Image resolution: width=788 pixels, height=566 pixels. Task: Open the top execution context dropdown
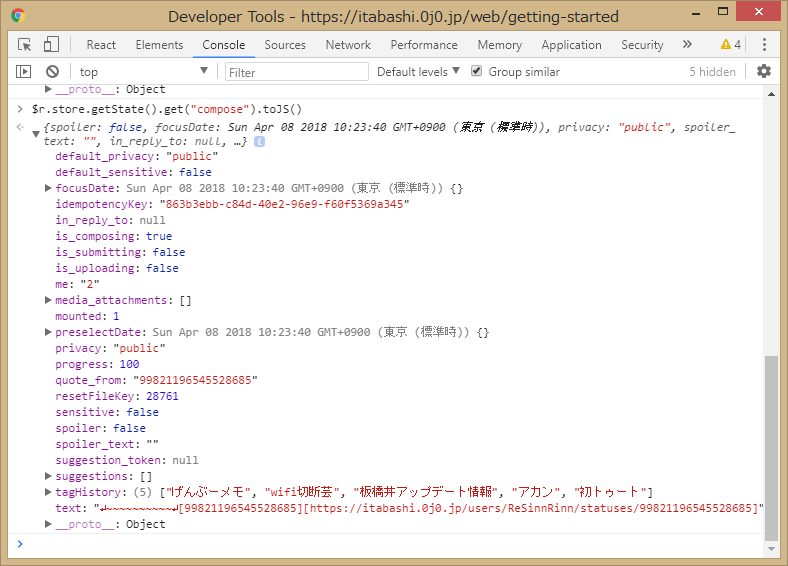point(143,72)
